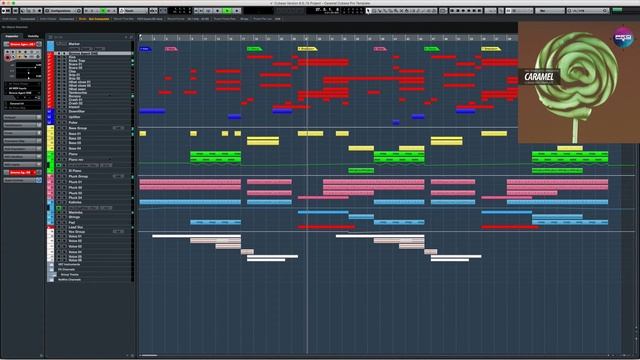Open the General kit program selector
Screen dimensions: 640x360
tap(23, 103)
